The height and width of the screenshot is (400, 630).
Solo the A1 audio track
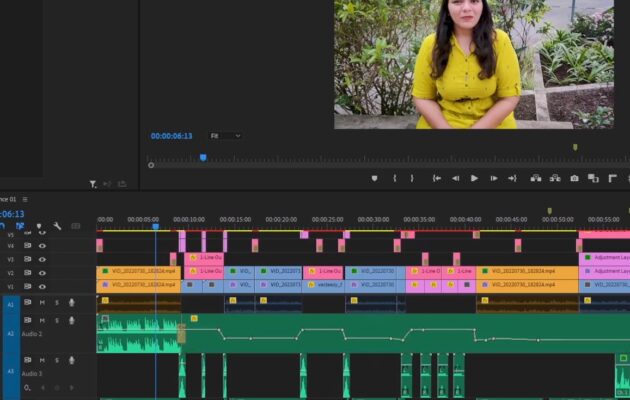56,302
